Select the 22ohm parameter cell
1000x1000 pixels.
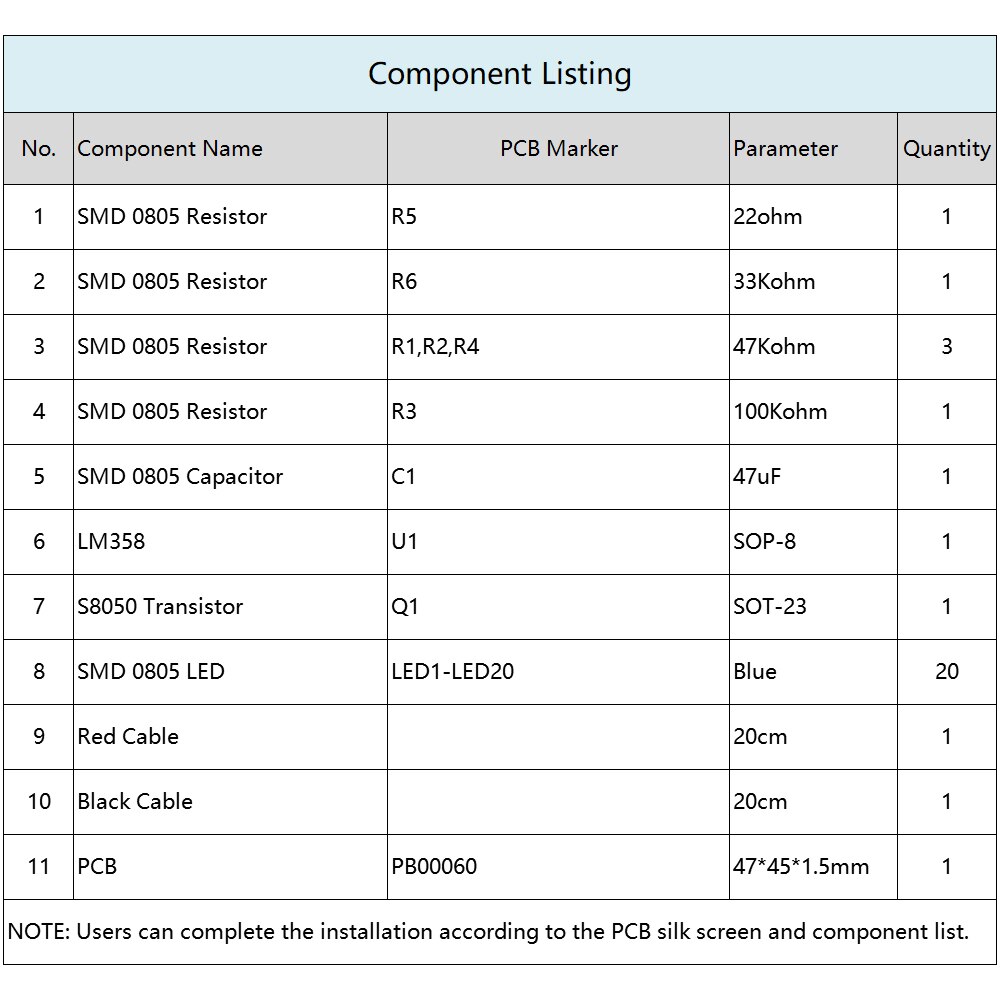pos(767,217)
